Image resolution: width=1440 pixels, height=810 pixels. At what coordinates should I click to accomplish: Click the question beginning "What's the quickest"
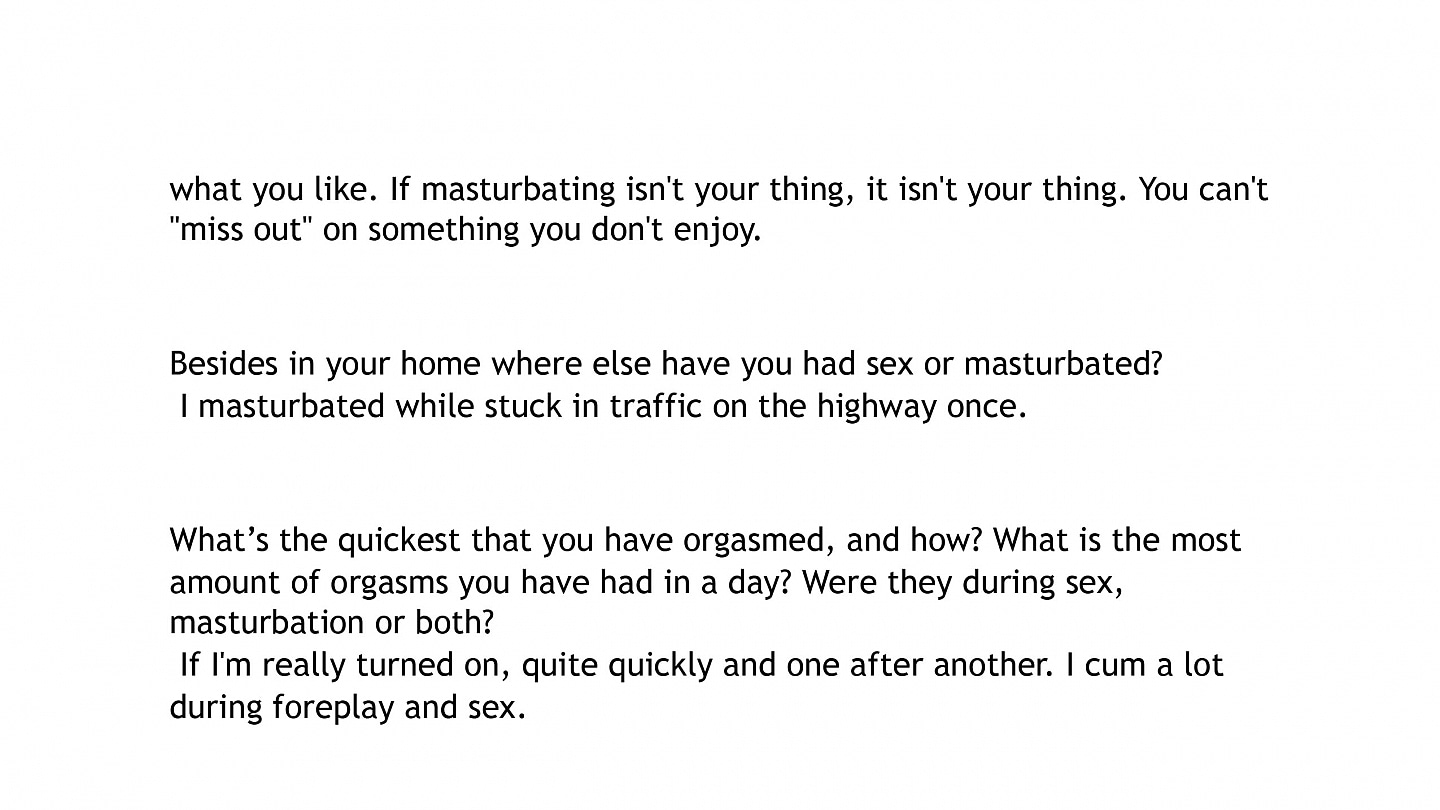[705, 581]
